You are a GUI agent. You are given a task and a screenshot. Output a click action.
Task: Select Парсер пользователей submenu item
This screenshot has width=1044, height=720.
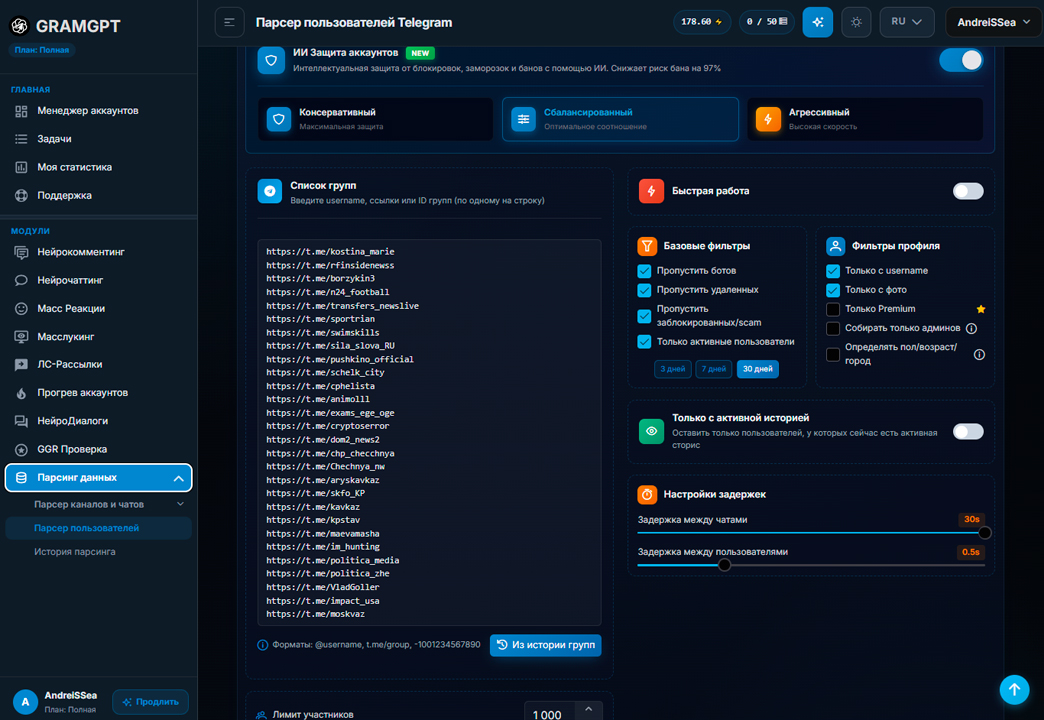99,528
